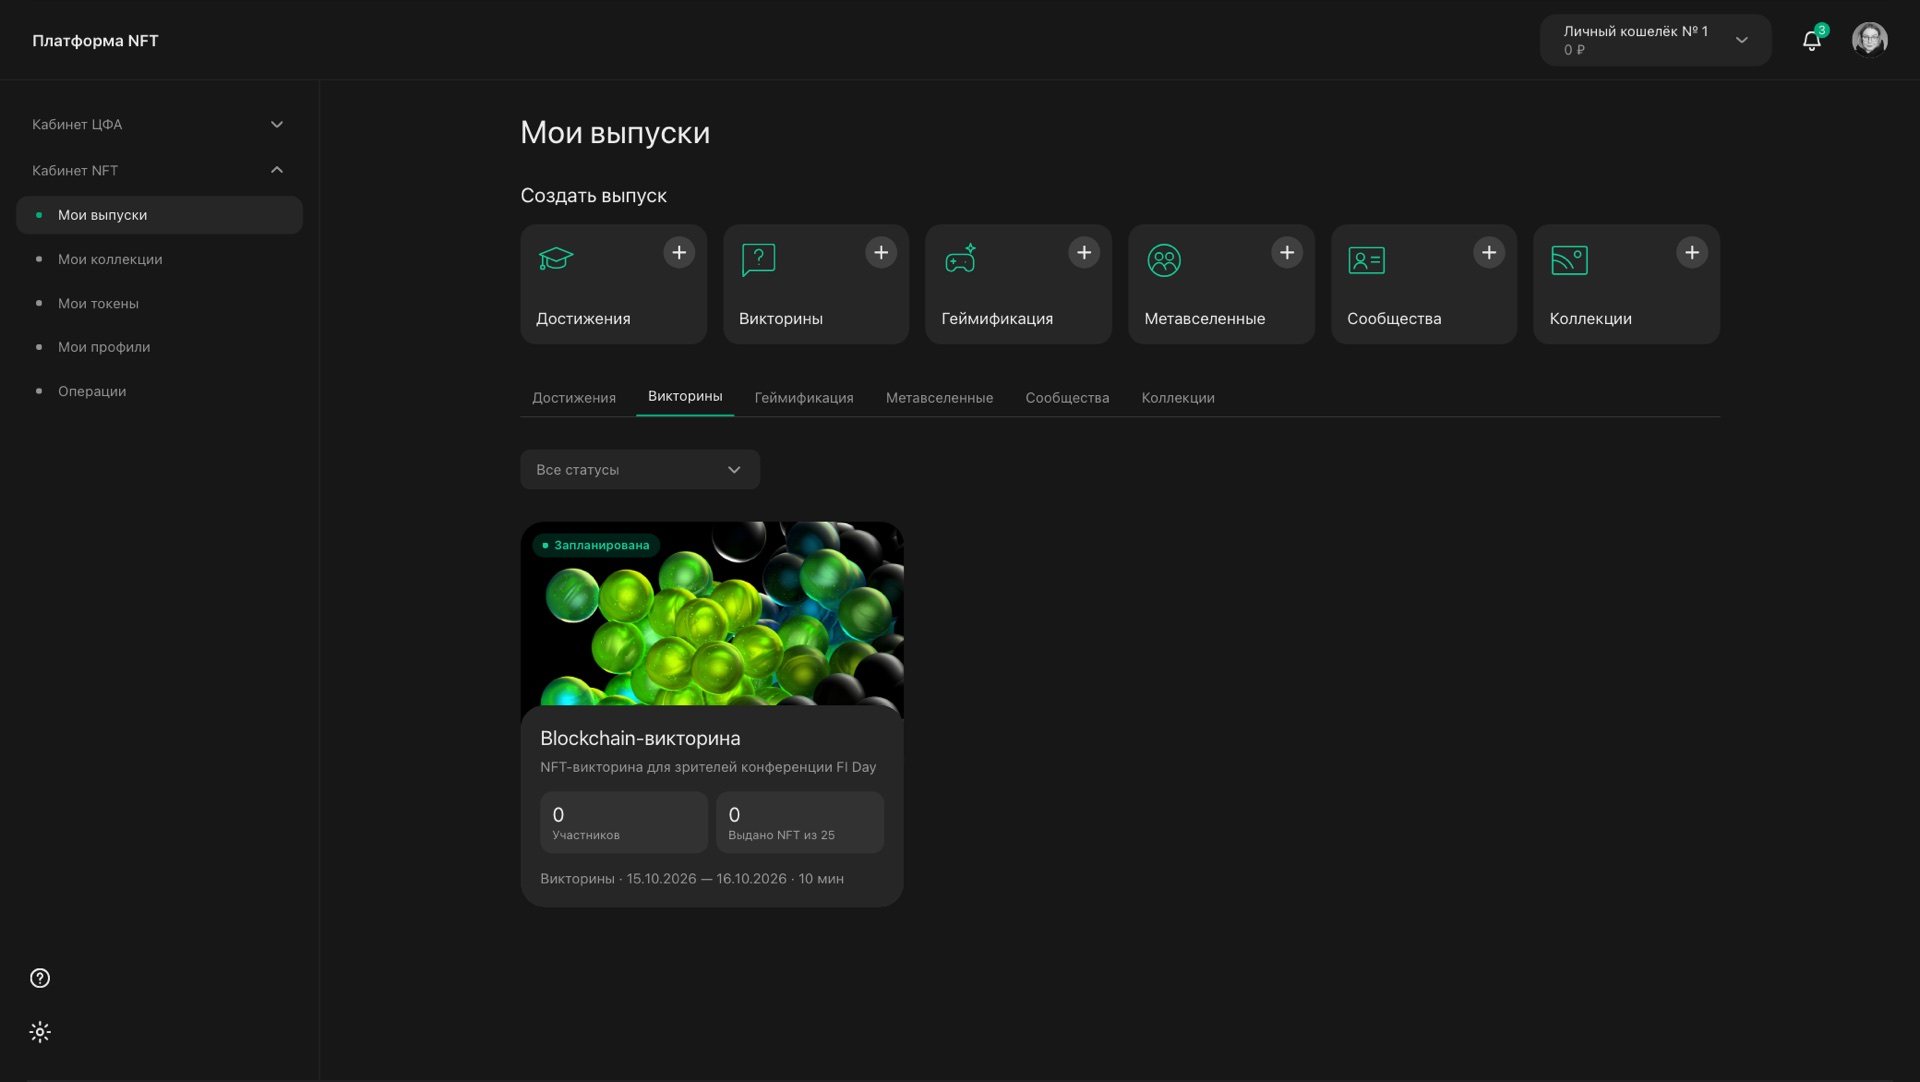Open help question mark icon
This screenshot has height=1082, width=1920.
[x=40, y=978]
